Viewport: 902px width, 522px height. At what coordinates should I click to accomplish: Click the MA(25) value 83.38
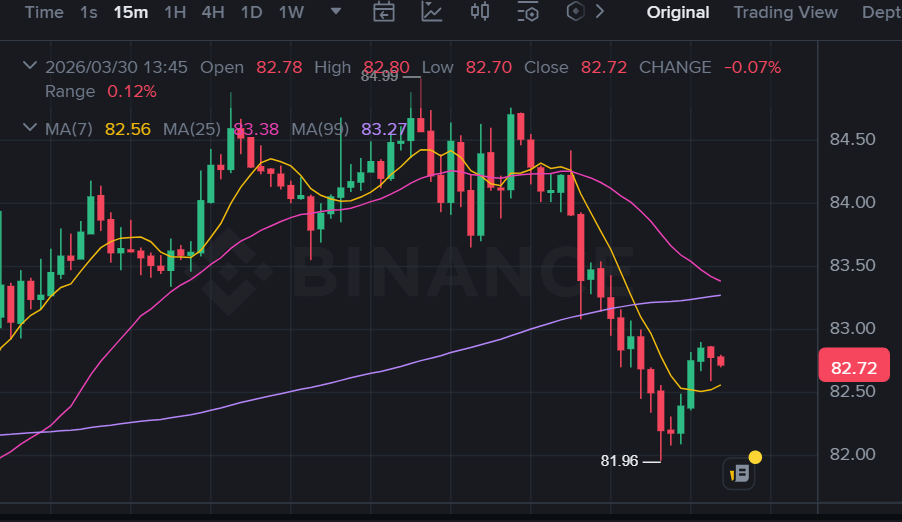coord(256,129)
